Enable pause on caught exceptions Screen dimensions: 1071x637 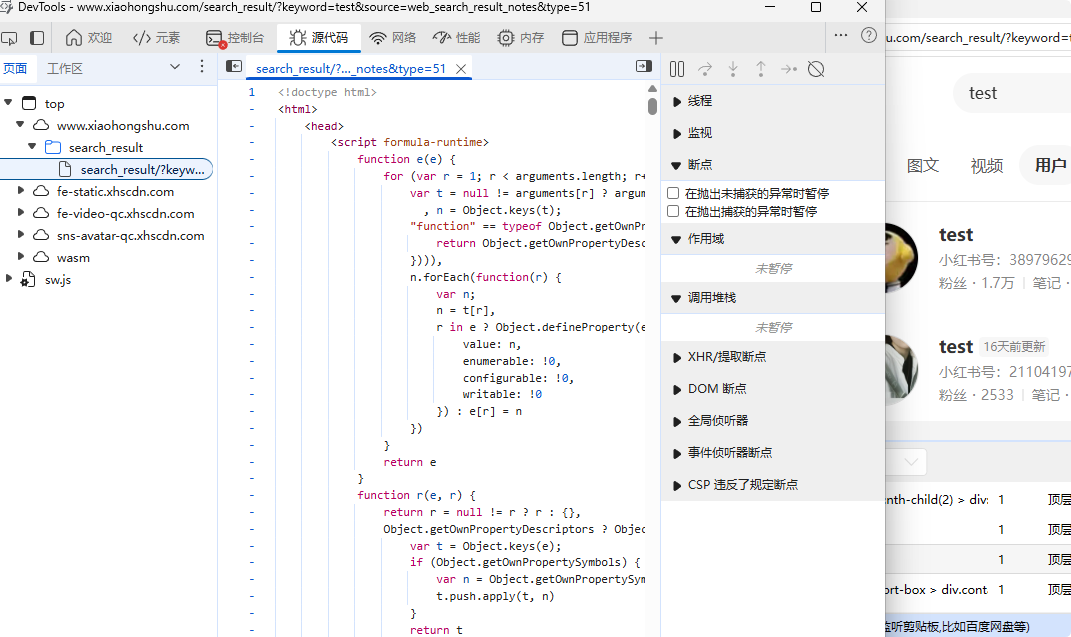pyautogui.click(x=674, y=212)
